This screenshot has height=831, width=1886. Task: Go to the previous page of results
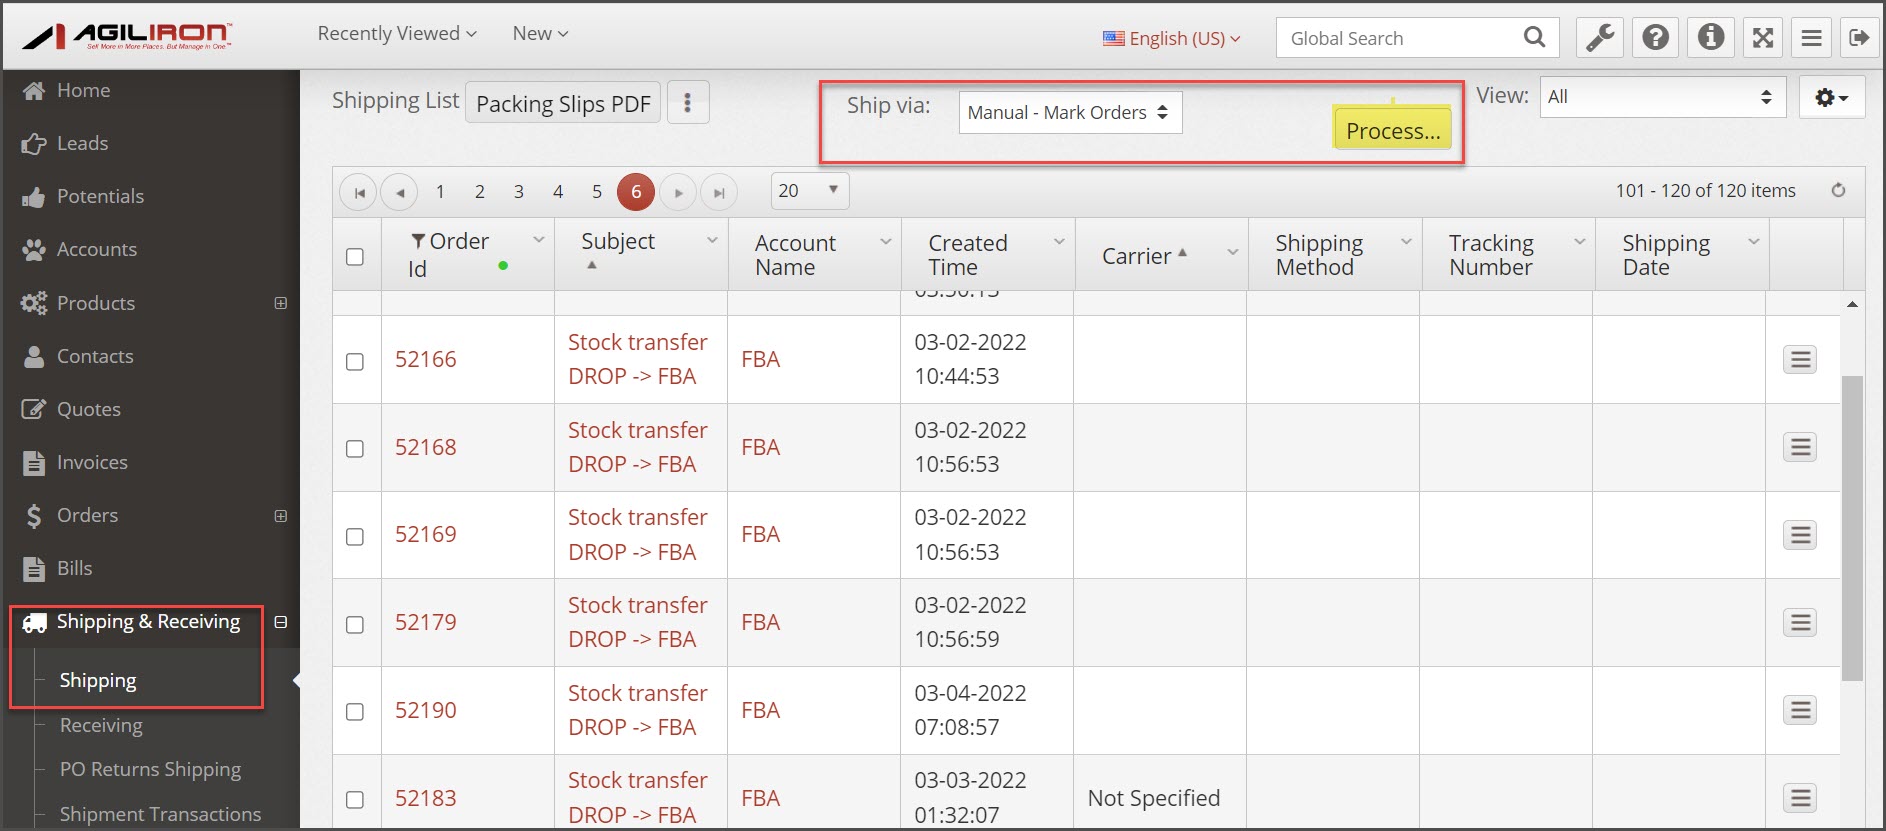pos(400,192)
